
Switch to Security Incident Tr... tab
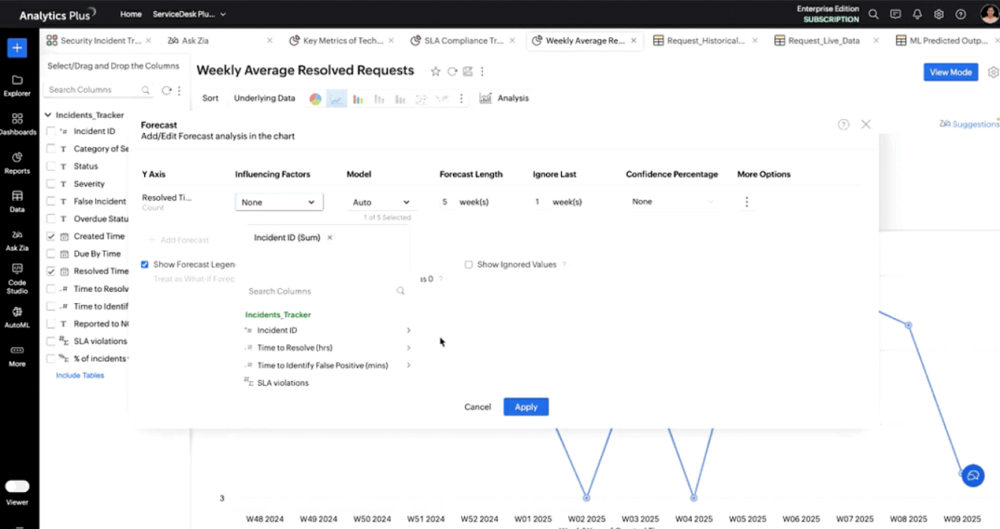click(100, 40)
